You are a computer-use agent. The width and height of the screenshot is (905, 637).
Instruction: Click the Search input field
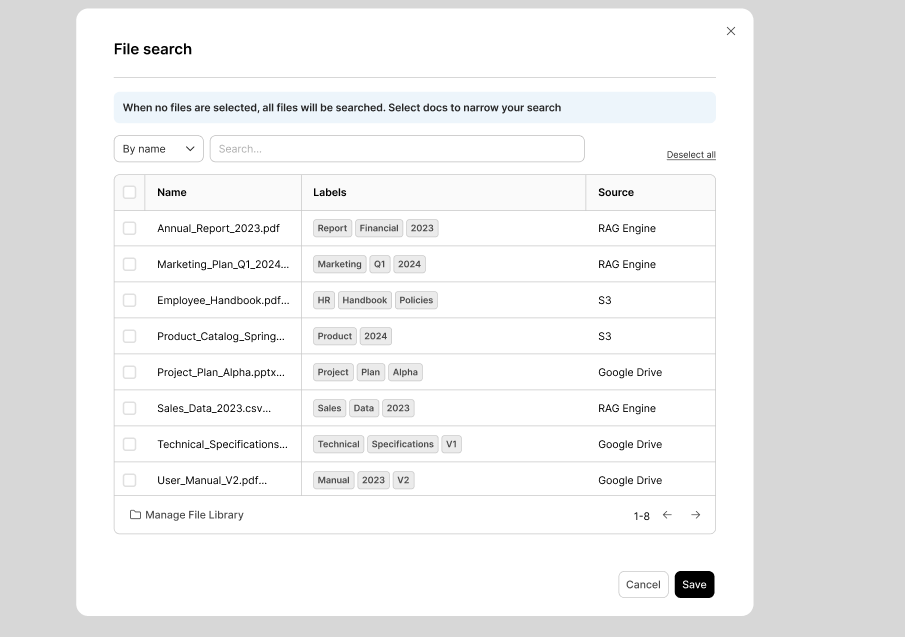coord(397,149)
